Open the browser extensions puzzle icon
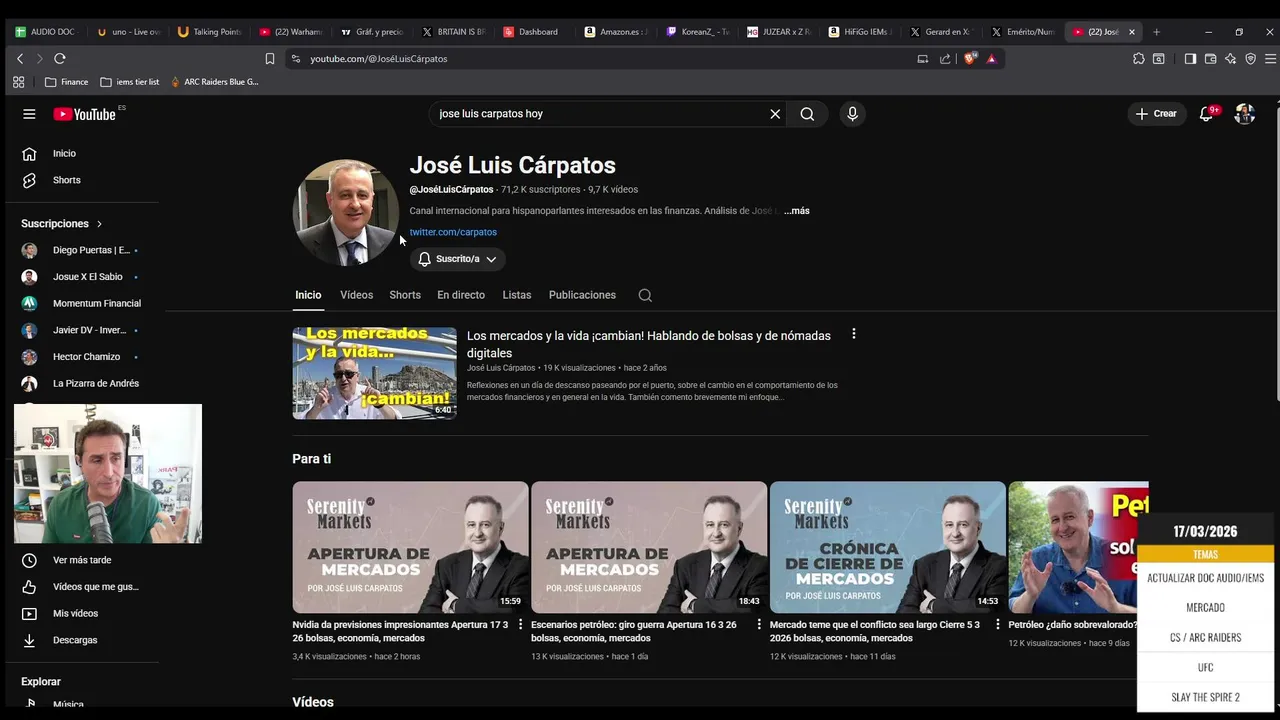Viewport: 1280px width, 720px height. click(1138, 59)
